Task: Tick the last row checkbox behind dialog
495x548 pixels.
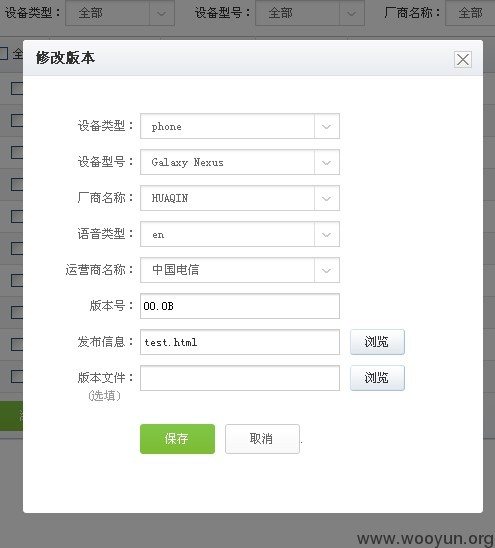Action: [x=17, y=376]
